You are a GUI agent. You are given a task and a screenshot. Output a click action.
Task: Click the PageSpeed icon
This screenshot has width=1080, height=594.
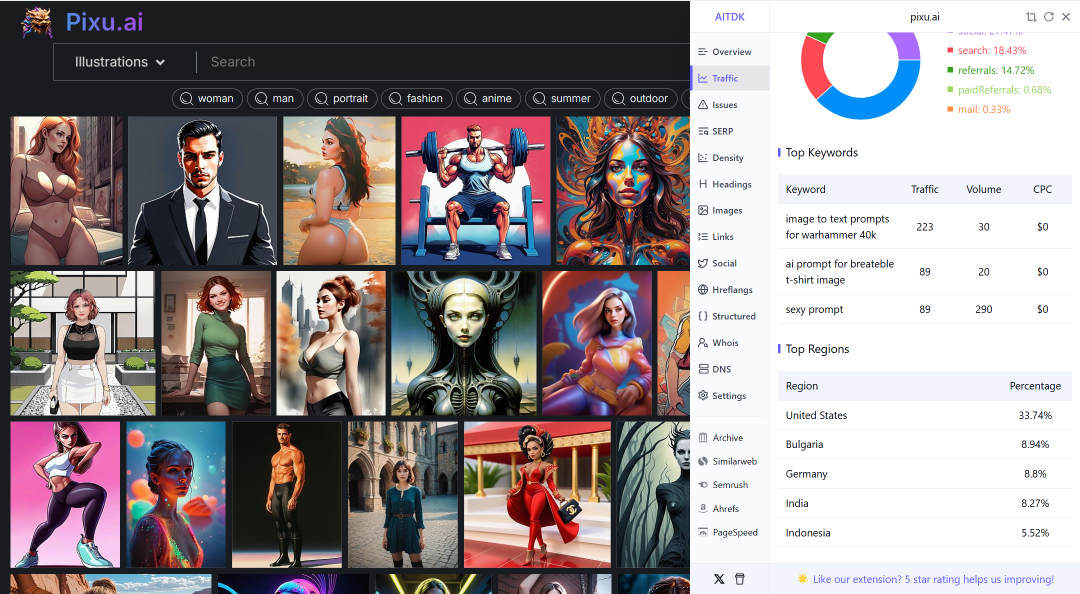pos(703,532)
